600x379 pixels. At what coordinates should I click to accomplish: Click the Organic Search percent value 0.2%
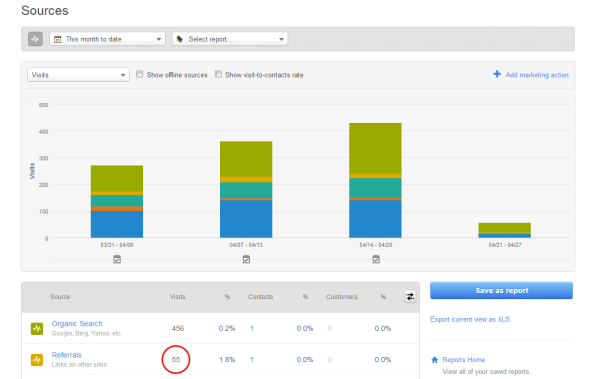[x=227, y=328]
